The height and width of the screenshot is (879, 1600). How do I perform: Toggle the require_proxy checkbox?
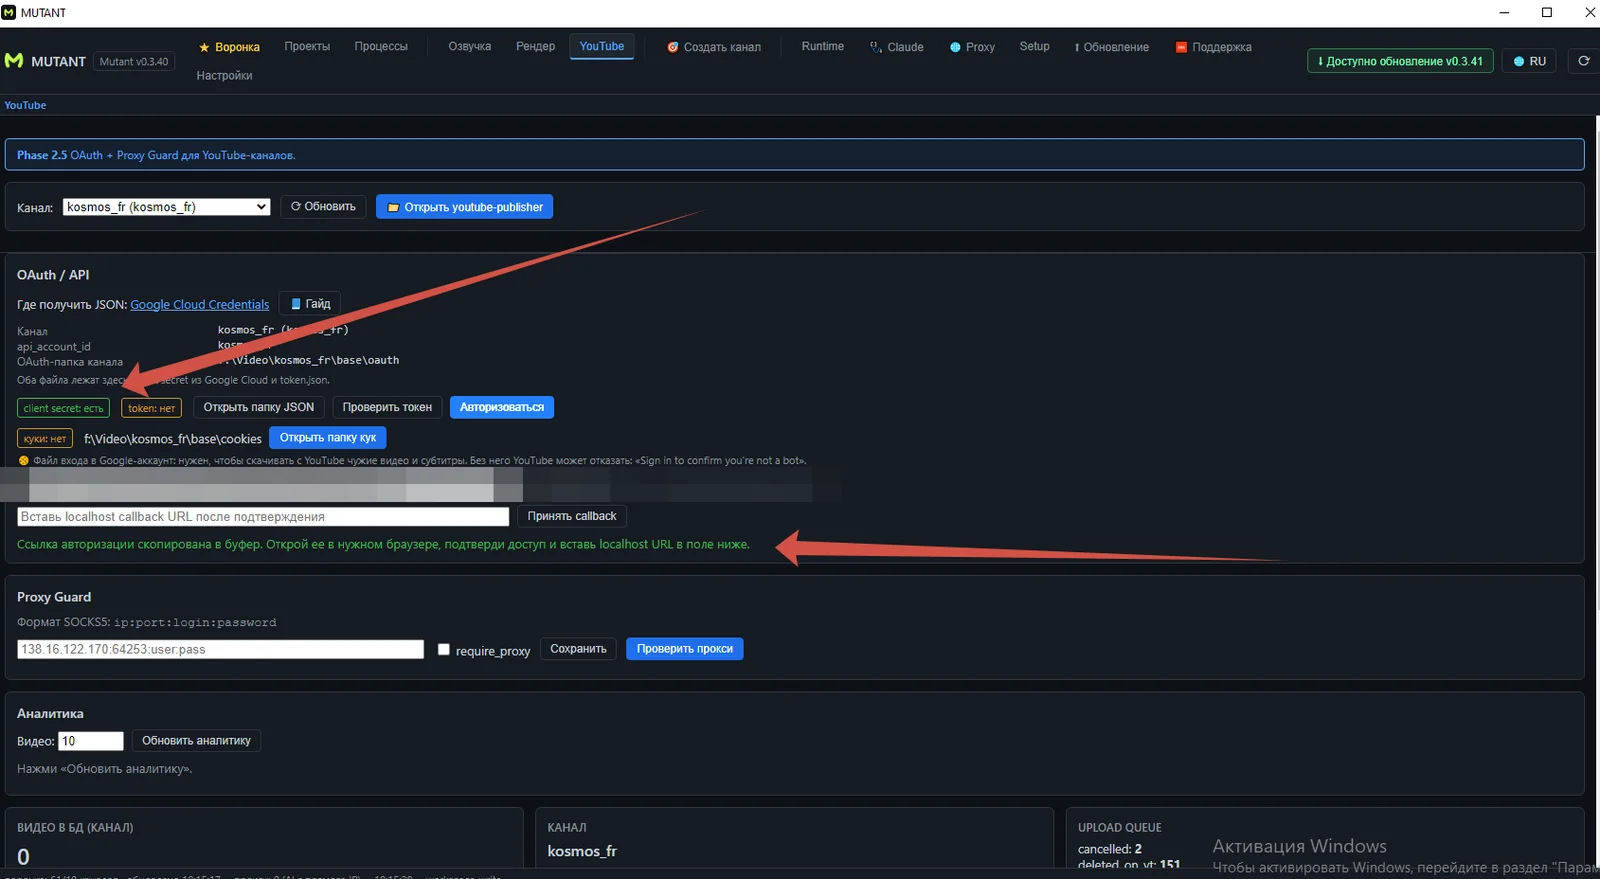pos(444,650)
